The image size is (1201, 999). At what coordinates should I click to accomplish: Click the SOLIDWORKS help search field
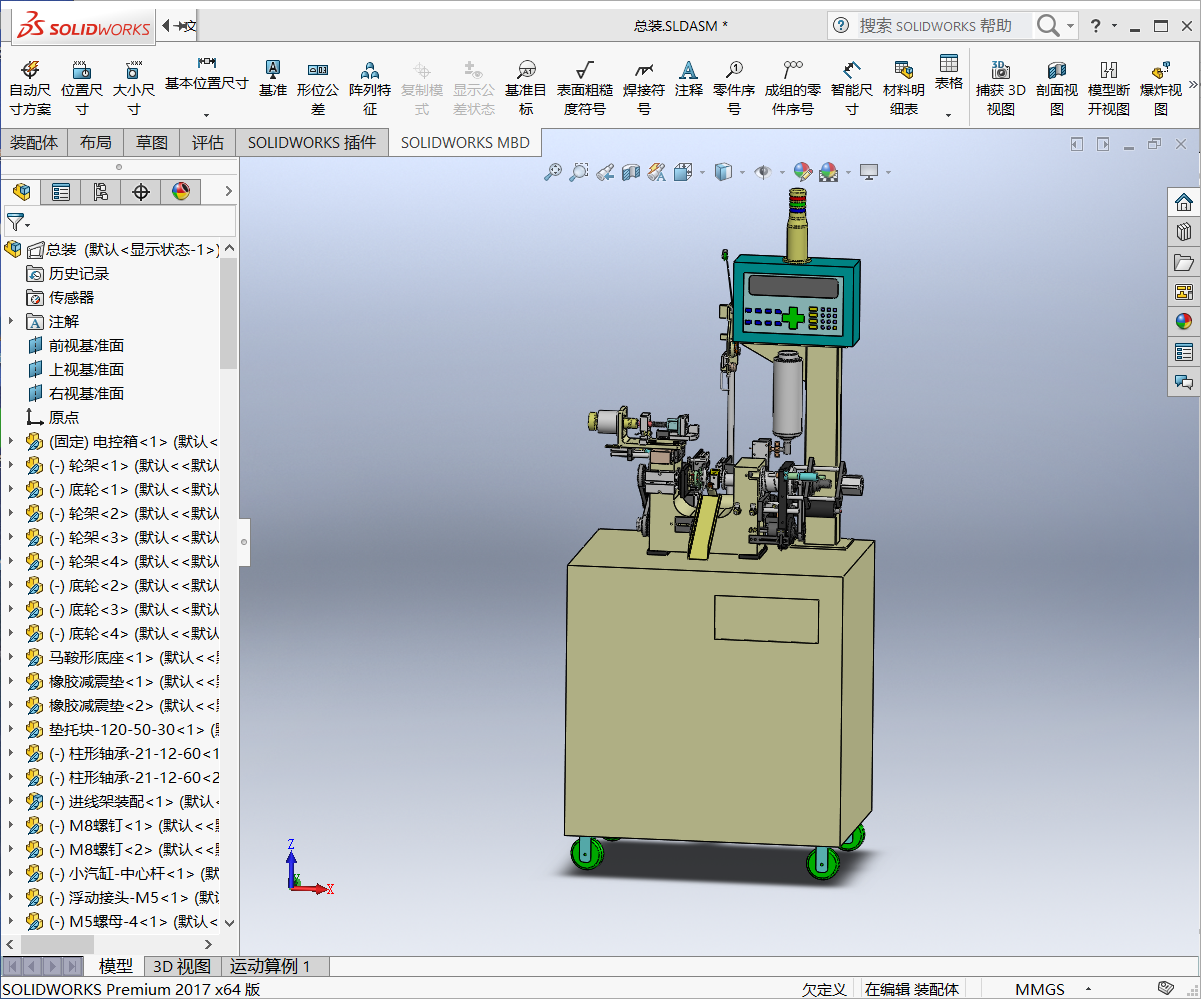934,25
